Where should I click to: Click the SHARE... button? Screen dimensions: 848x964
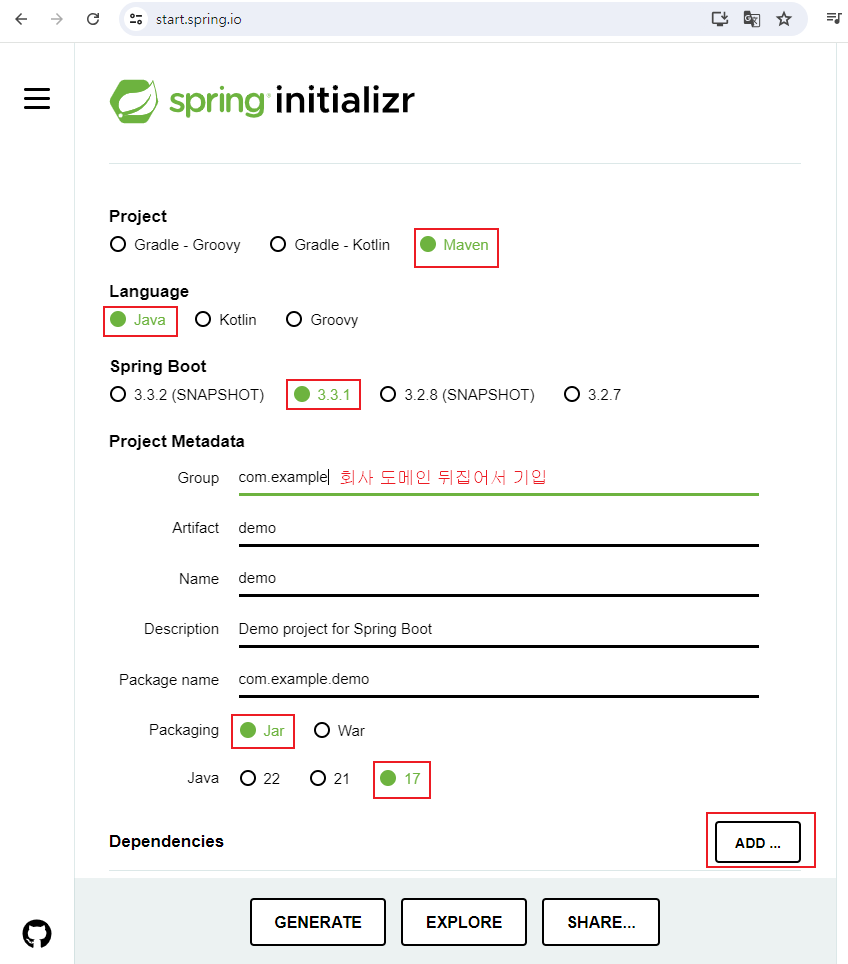point(601,922)
